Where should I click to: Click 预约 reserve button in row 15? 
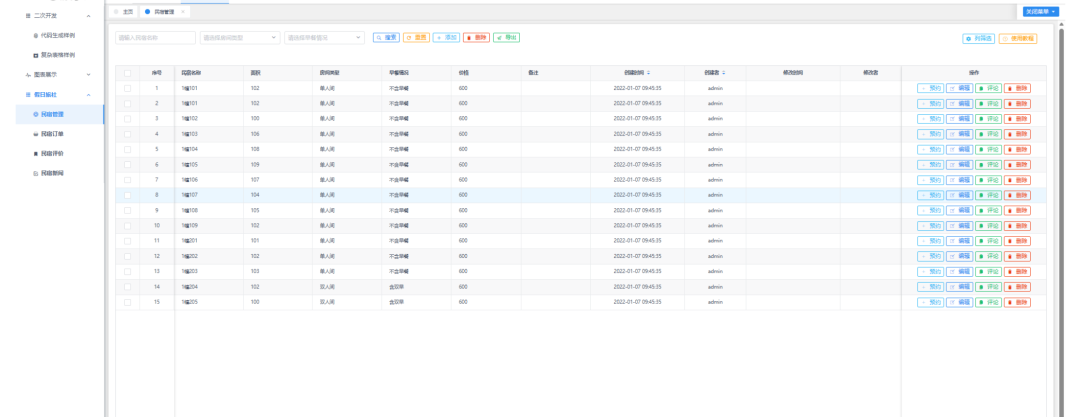point(931,302)
